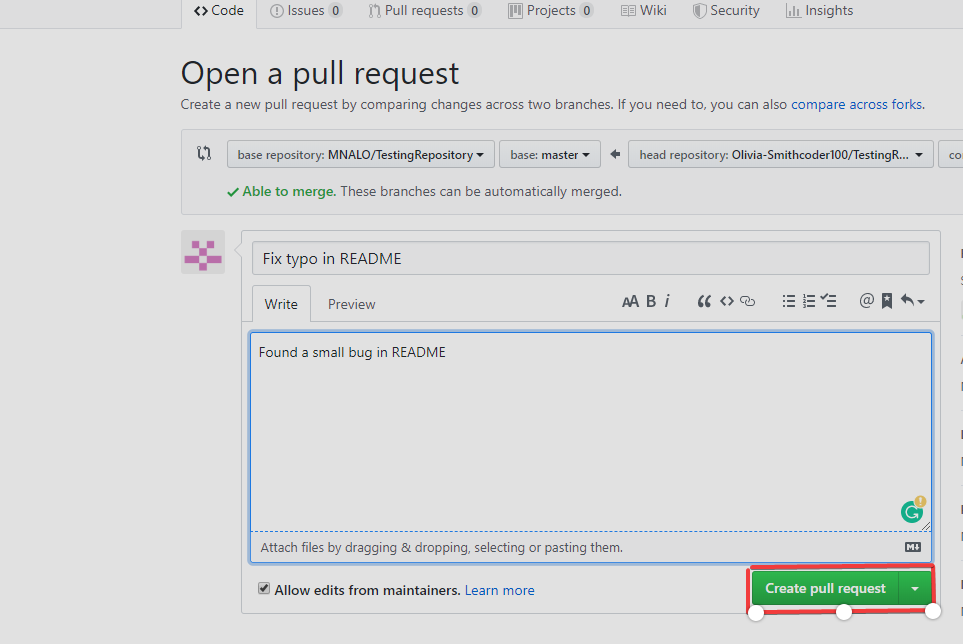
Task: Click the Able to merge status text
Action: 289,192
